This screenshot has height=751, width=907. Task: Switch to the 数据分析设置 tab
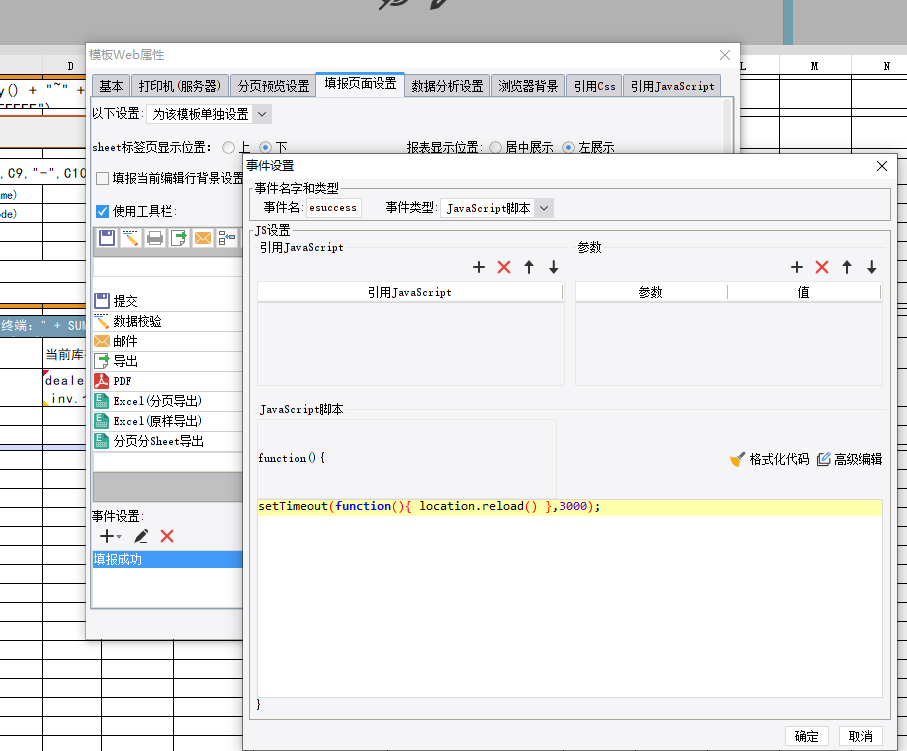pyautogui.click(x=447, y=86)
